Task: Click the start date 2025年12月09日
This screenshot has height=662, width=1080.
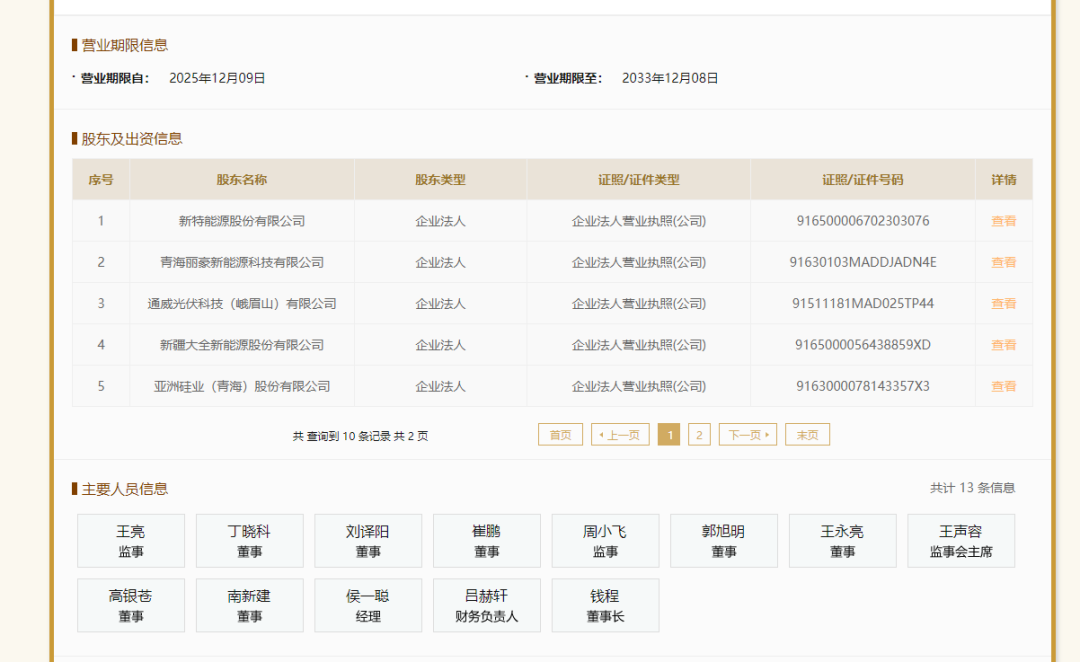Action: click(217, 79)
